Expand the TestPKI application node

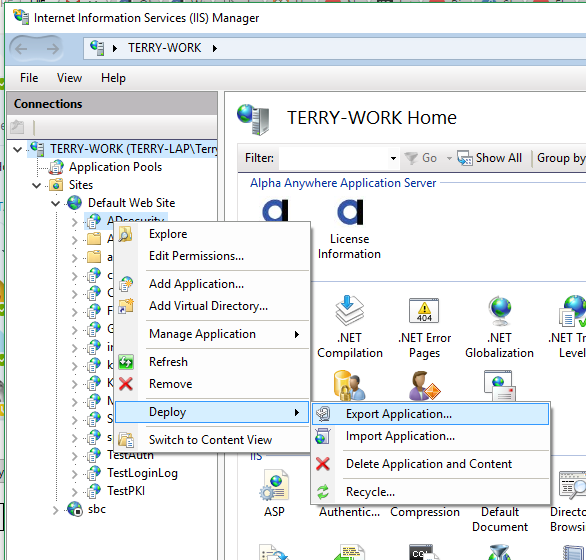[x=74, y=492]
